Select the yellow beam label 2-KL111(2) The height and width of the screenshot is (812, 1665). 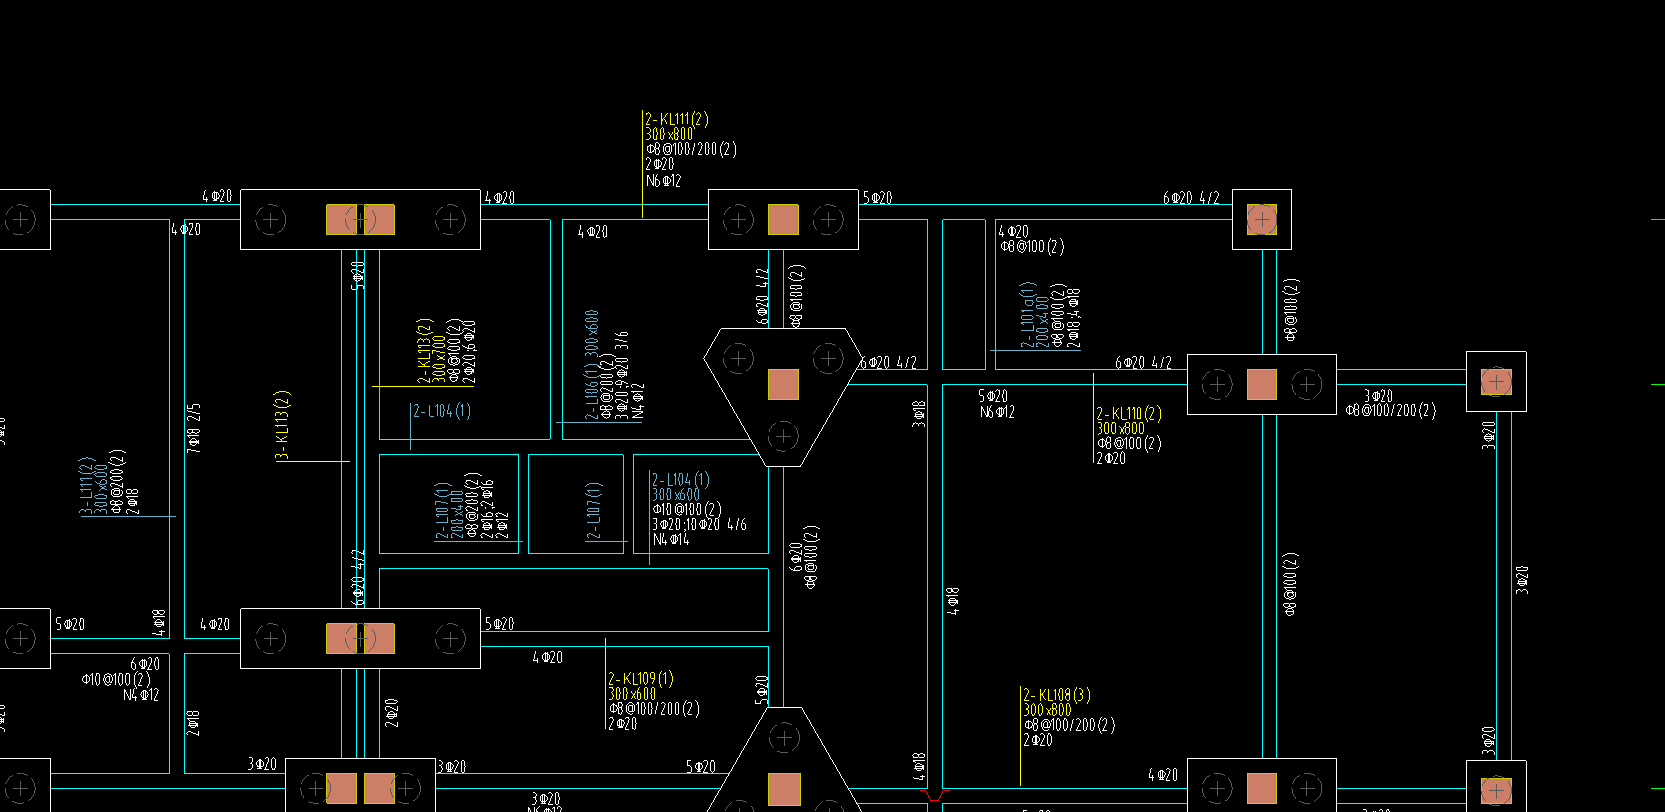tap(676, 119)
